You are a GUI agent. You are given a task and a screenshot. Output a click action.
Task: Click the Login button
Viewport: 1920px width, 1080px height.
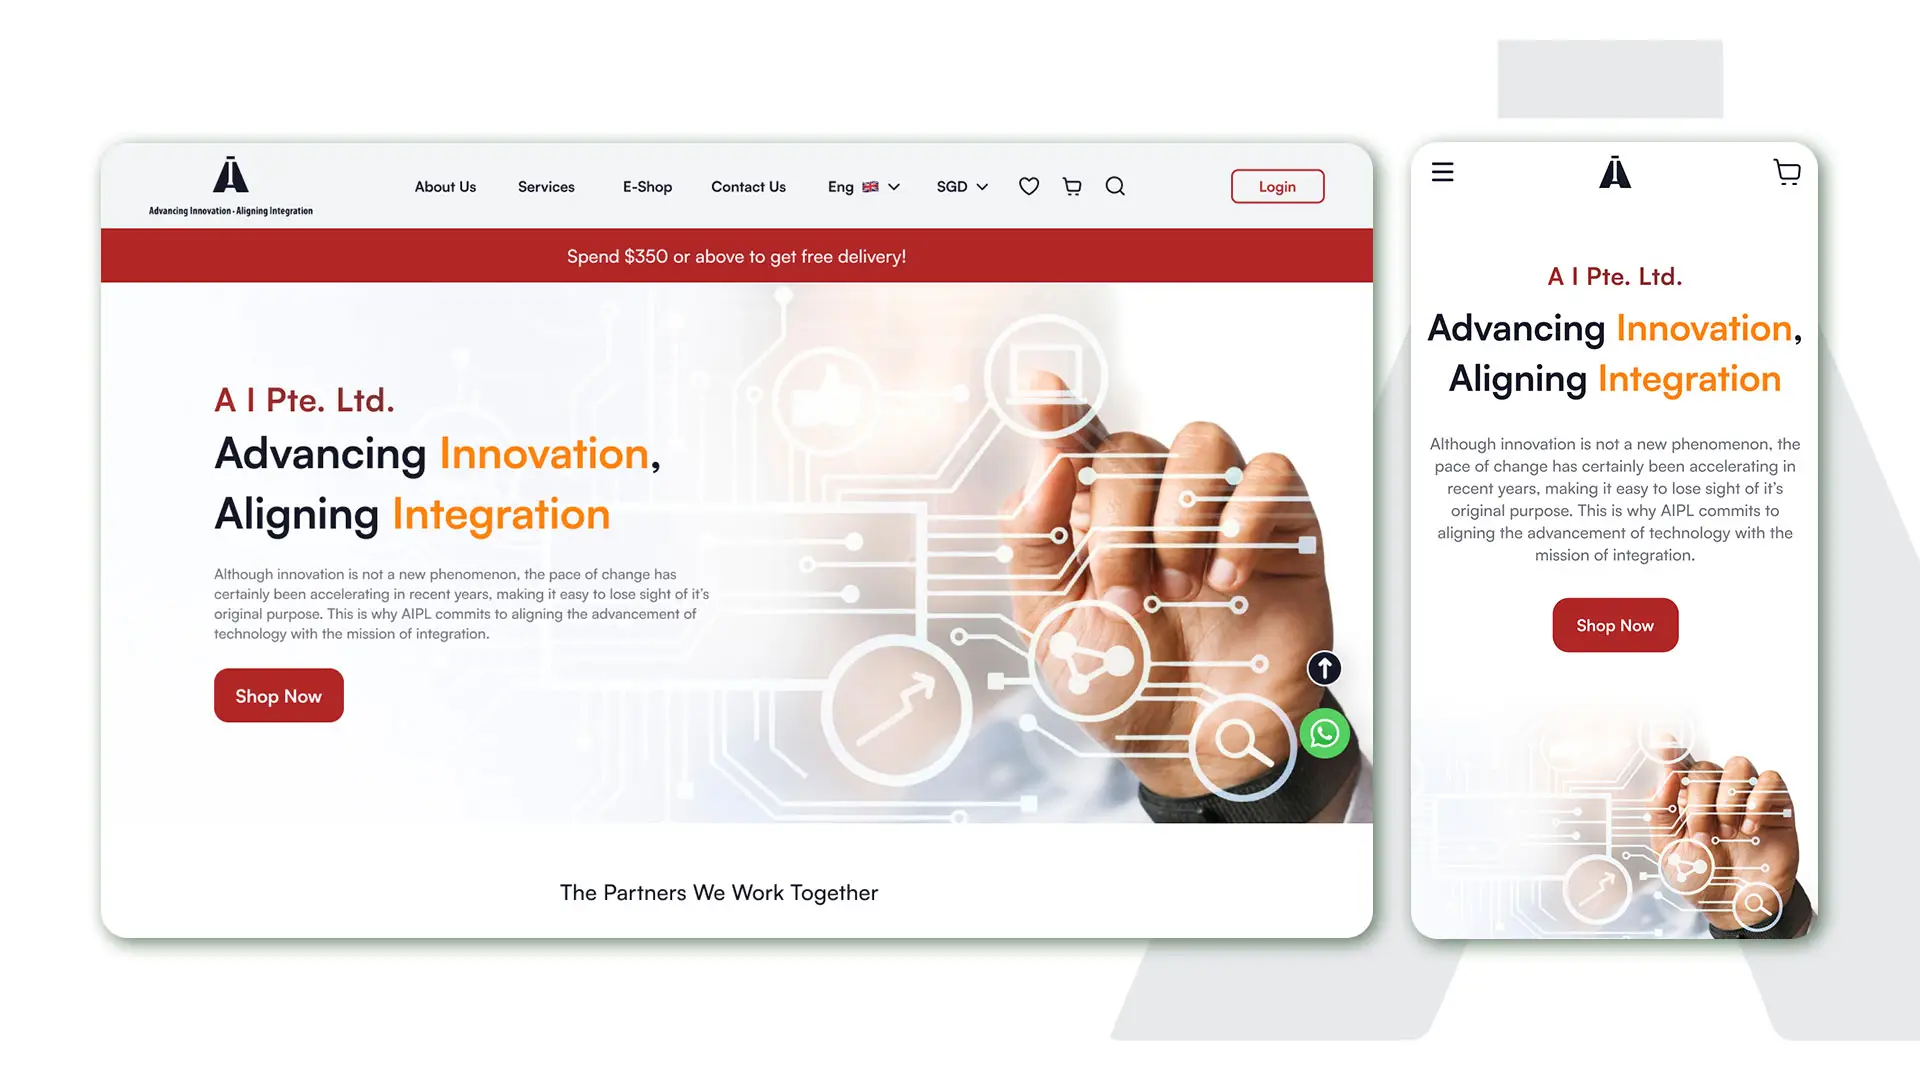tap(1276, 186)
